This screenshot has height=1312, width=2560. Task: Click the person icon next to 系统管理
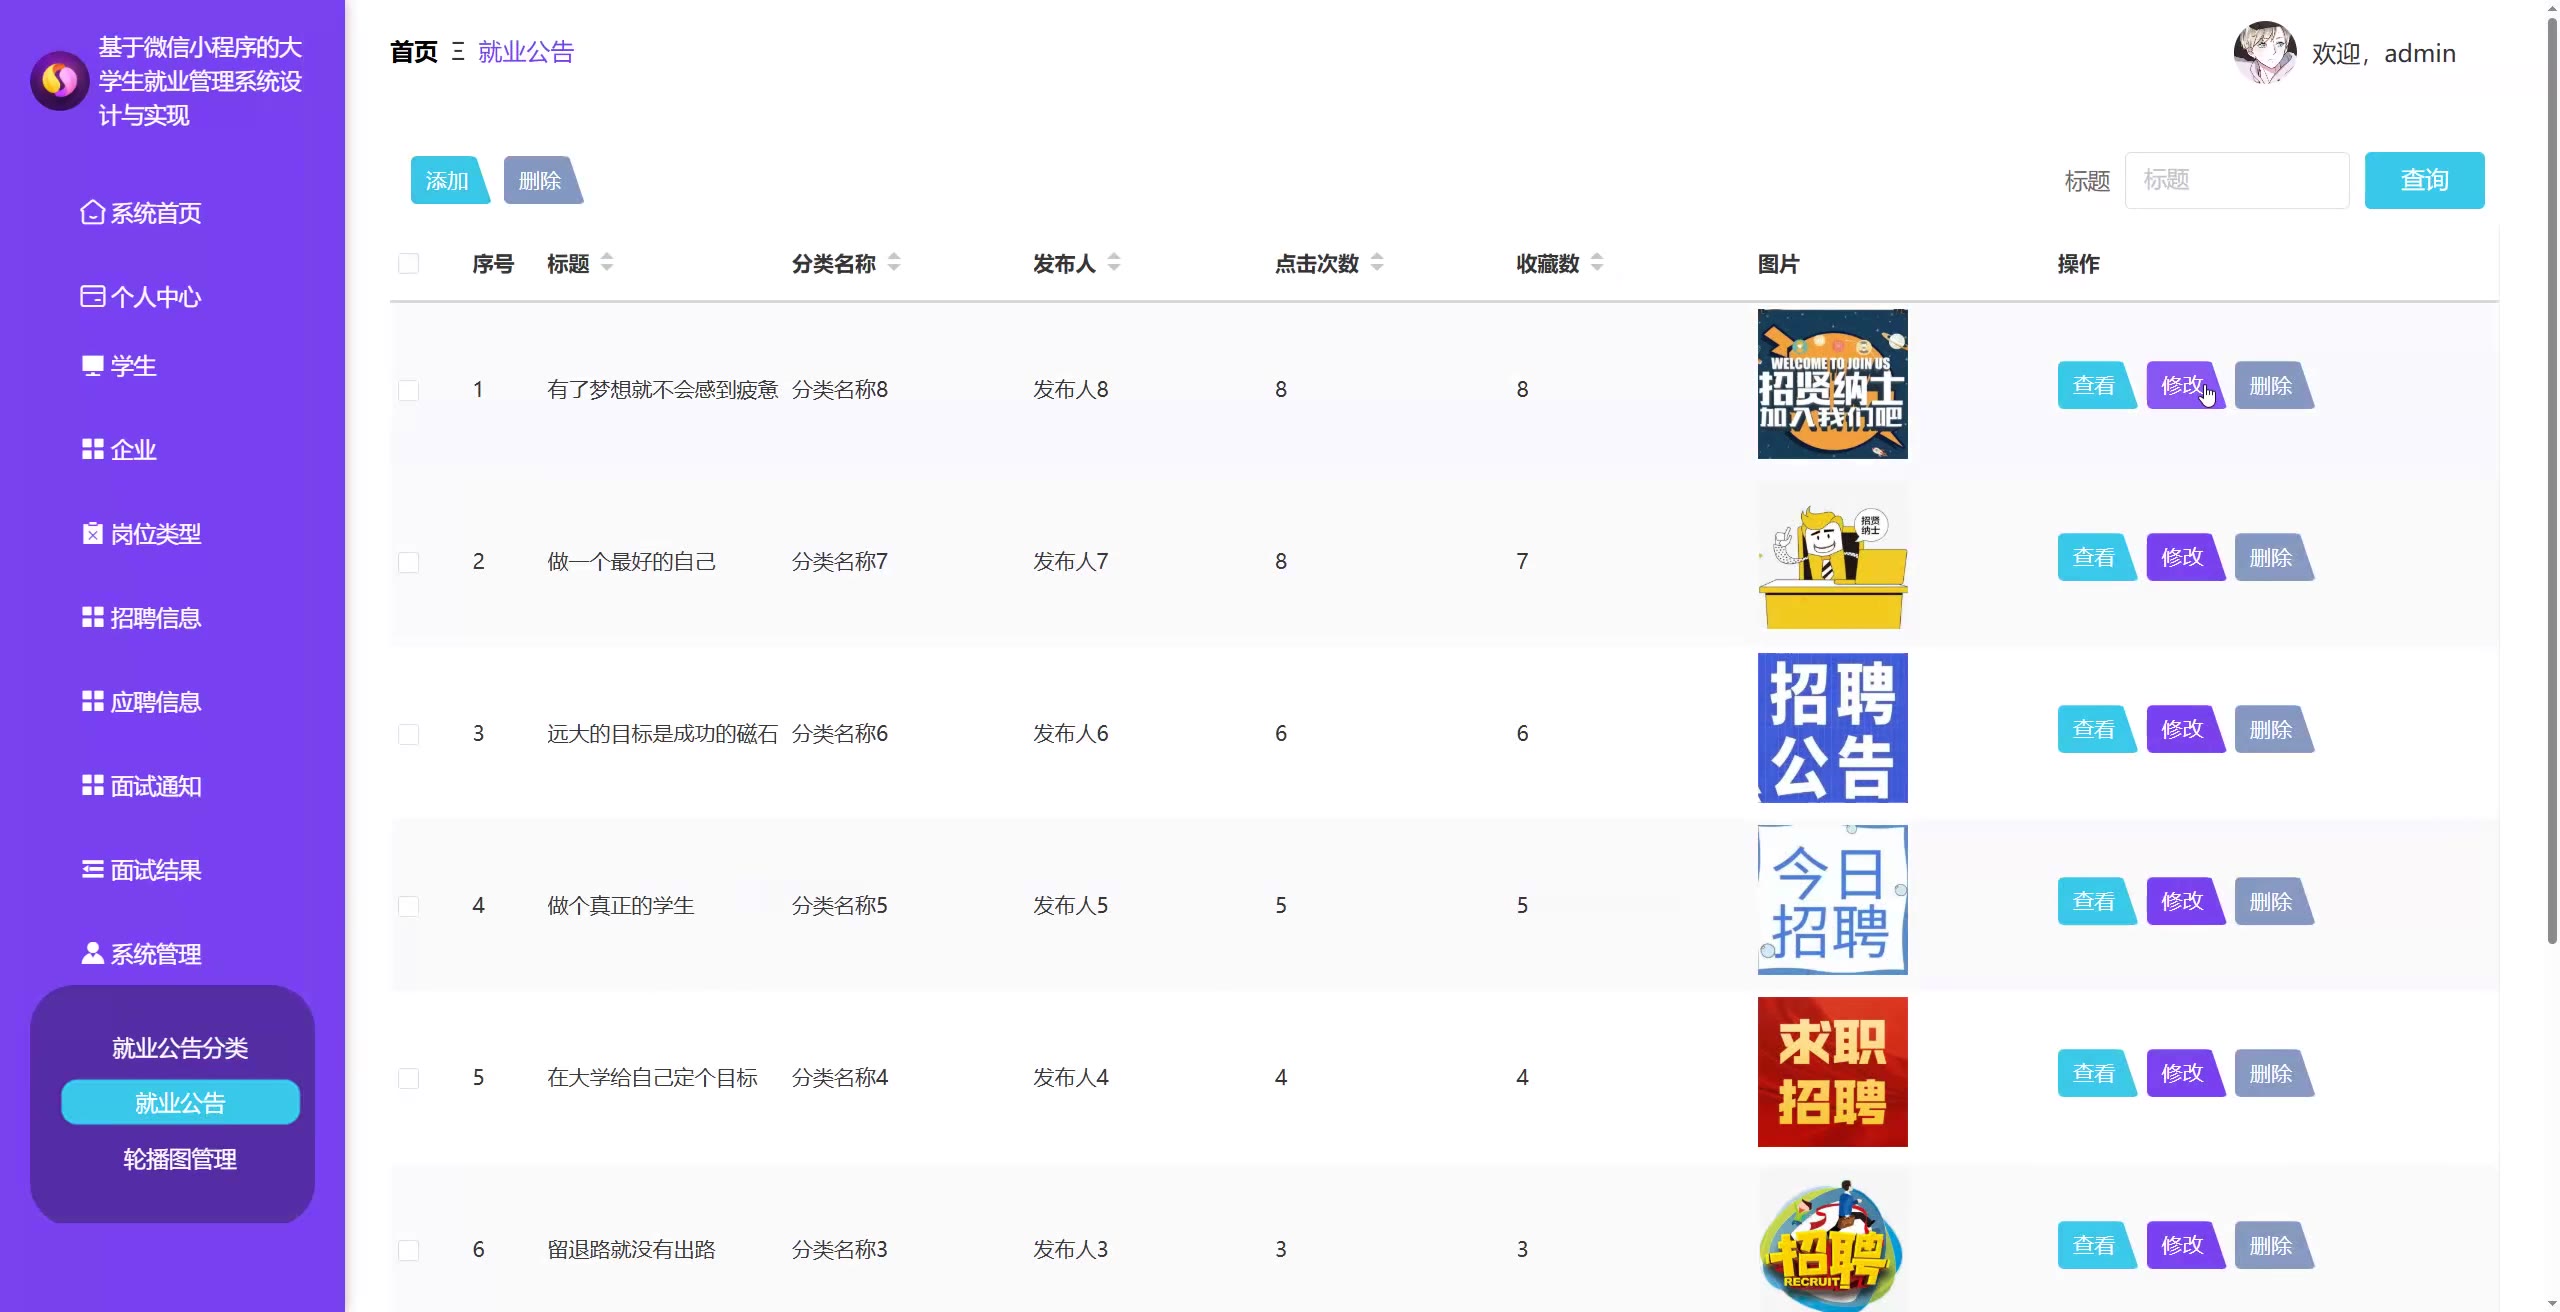92,954
